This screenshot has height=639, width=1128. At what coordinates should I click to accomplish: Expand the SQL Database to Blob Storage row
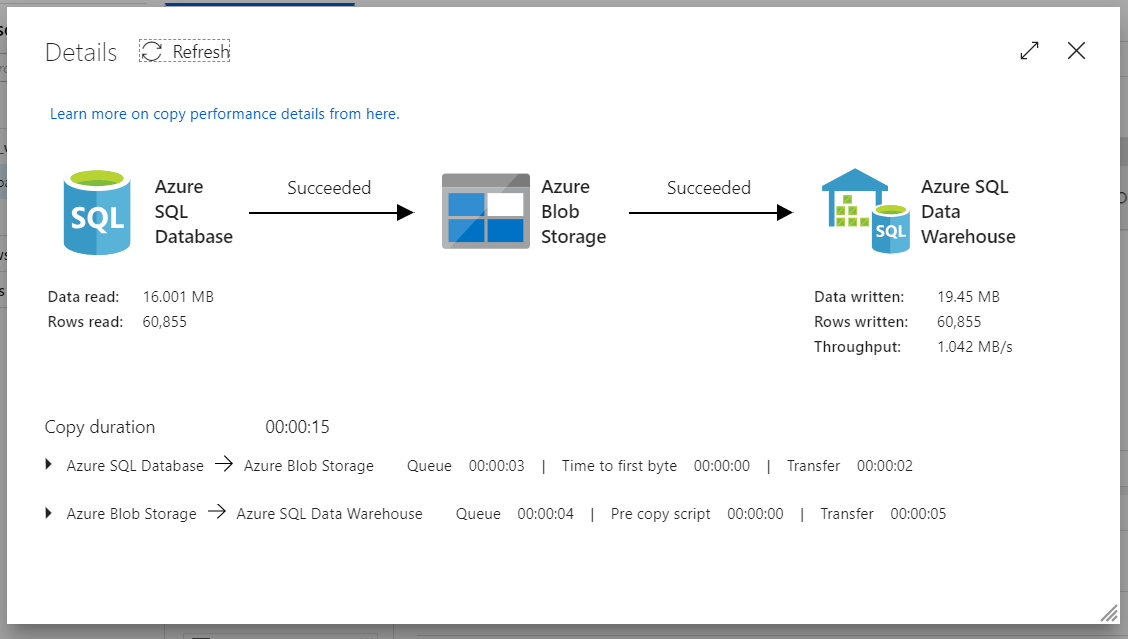[x=50, y=465]
